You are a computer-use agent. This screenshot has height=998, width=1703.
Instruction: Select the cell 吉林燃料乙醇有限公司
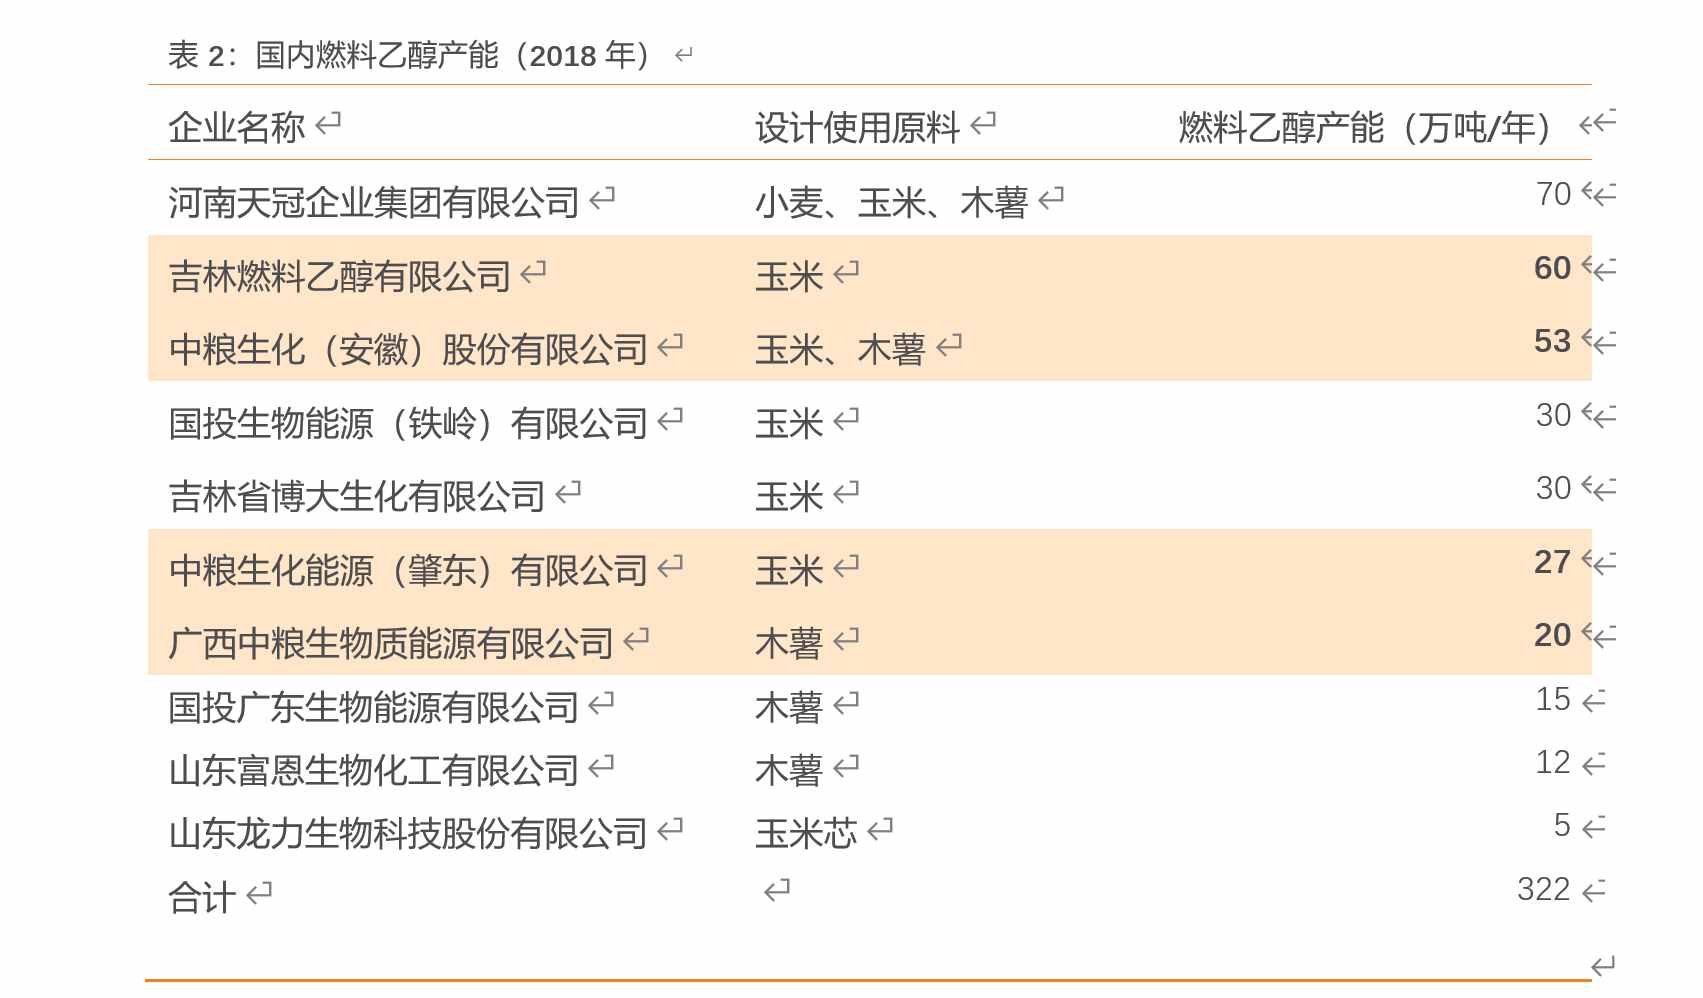[x=339, y=276]
